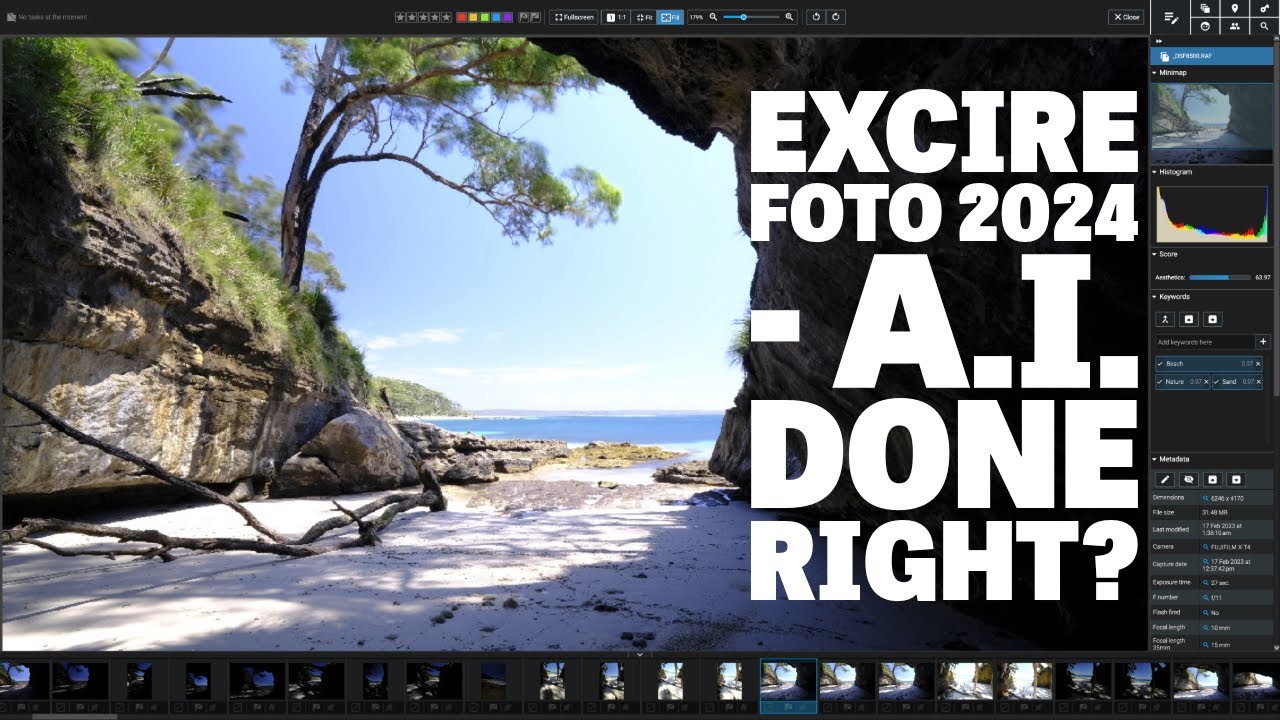1280x720 pixels.
Task: Click the 63.97 aesthetics score value
Action: coord(1263,277)
